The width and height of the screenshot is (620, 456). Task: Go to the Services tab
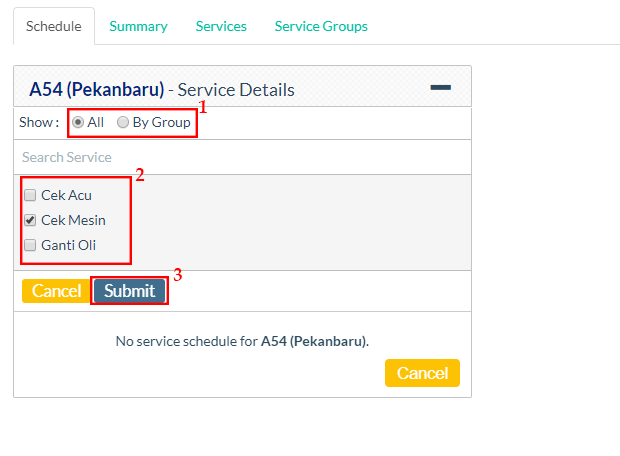[221, 26]
